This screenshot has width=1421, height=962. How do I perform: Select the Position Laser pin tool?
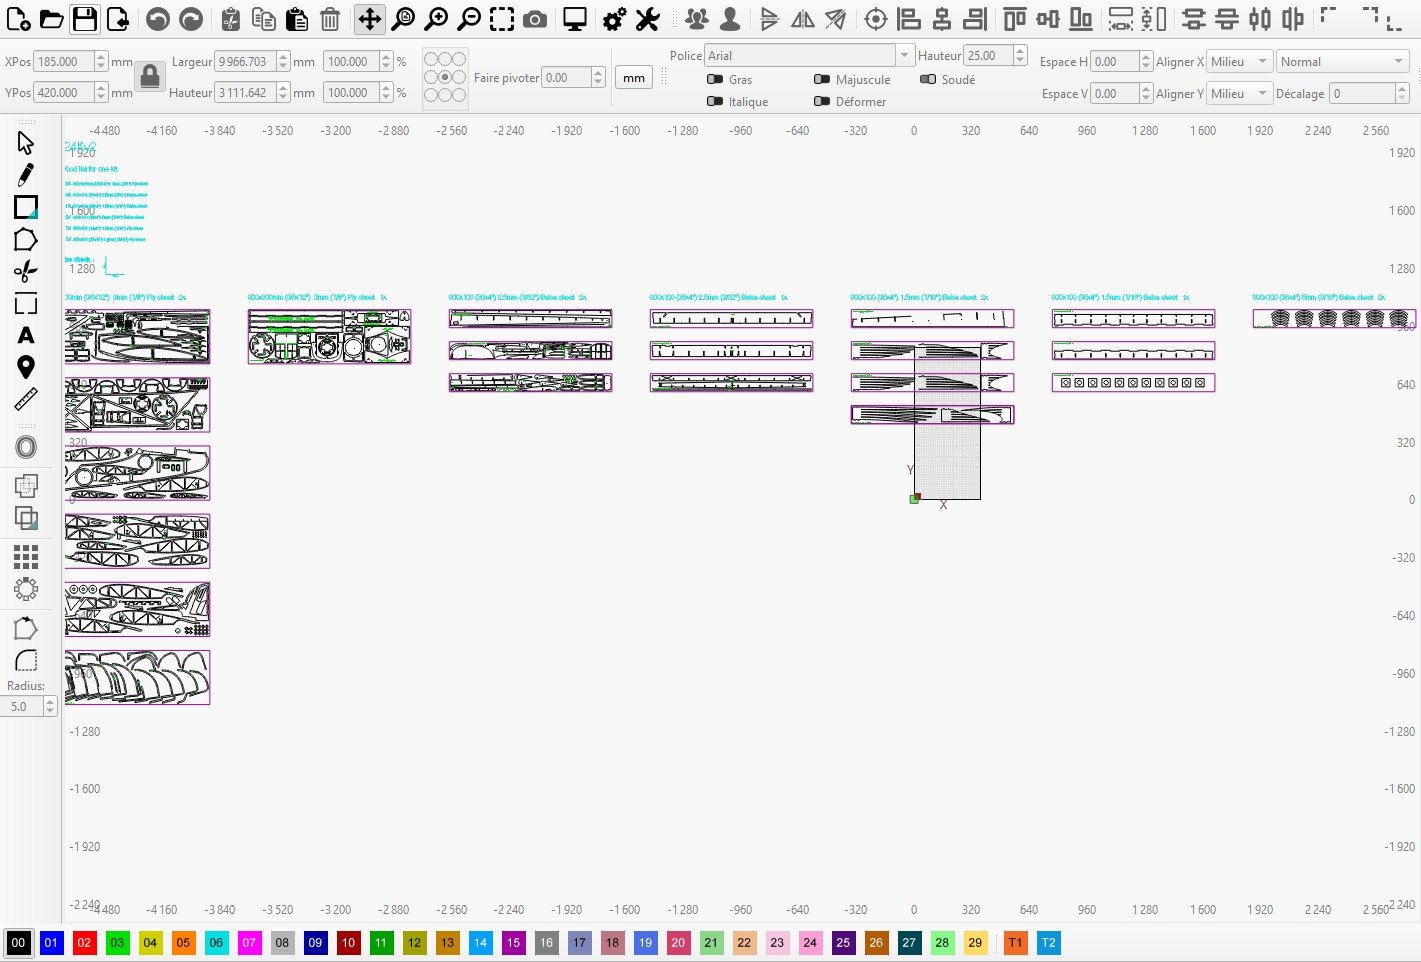point(26,367)
